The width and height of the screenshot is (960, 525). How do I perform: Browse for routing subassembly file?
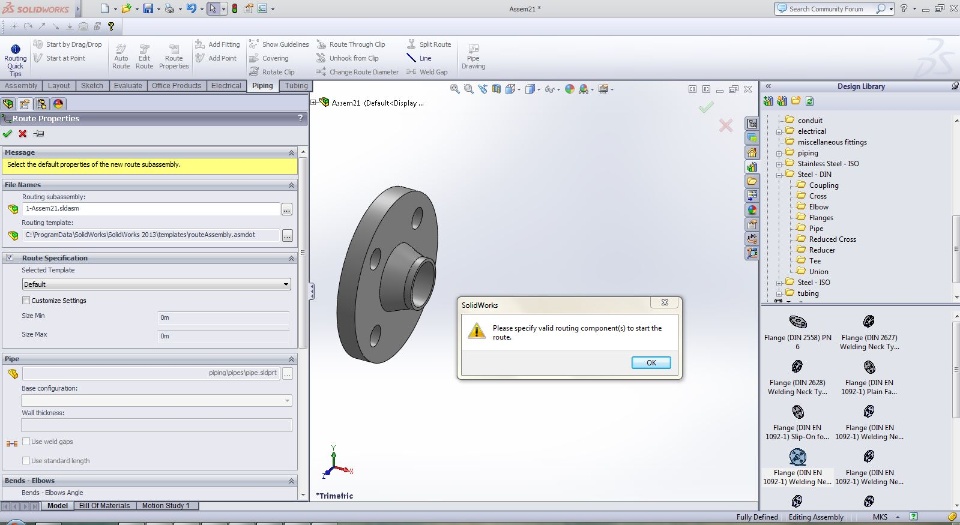[x=287, y=209]
